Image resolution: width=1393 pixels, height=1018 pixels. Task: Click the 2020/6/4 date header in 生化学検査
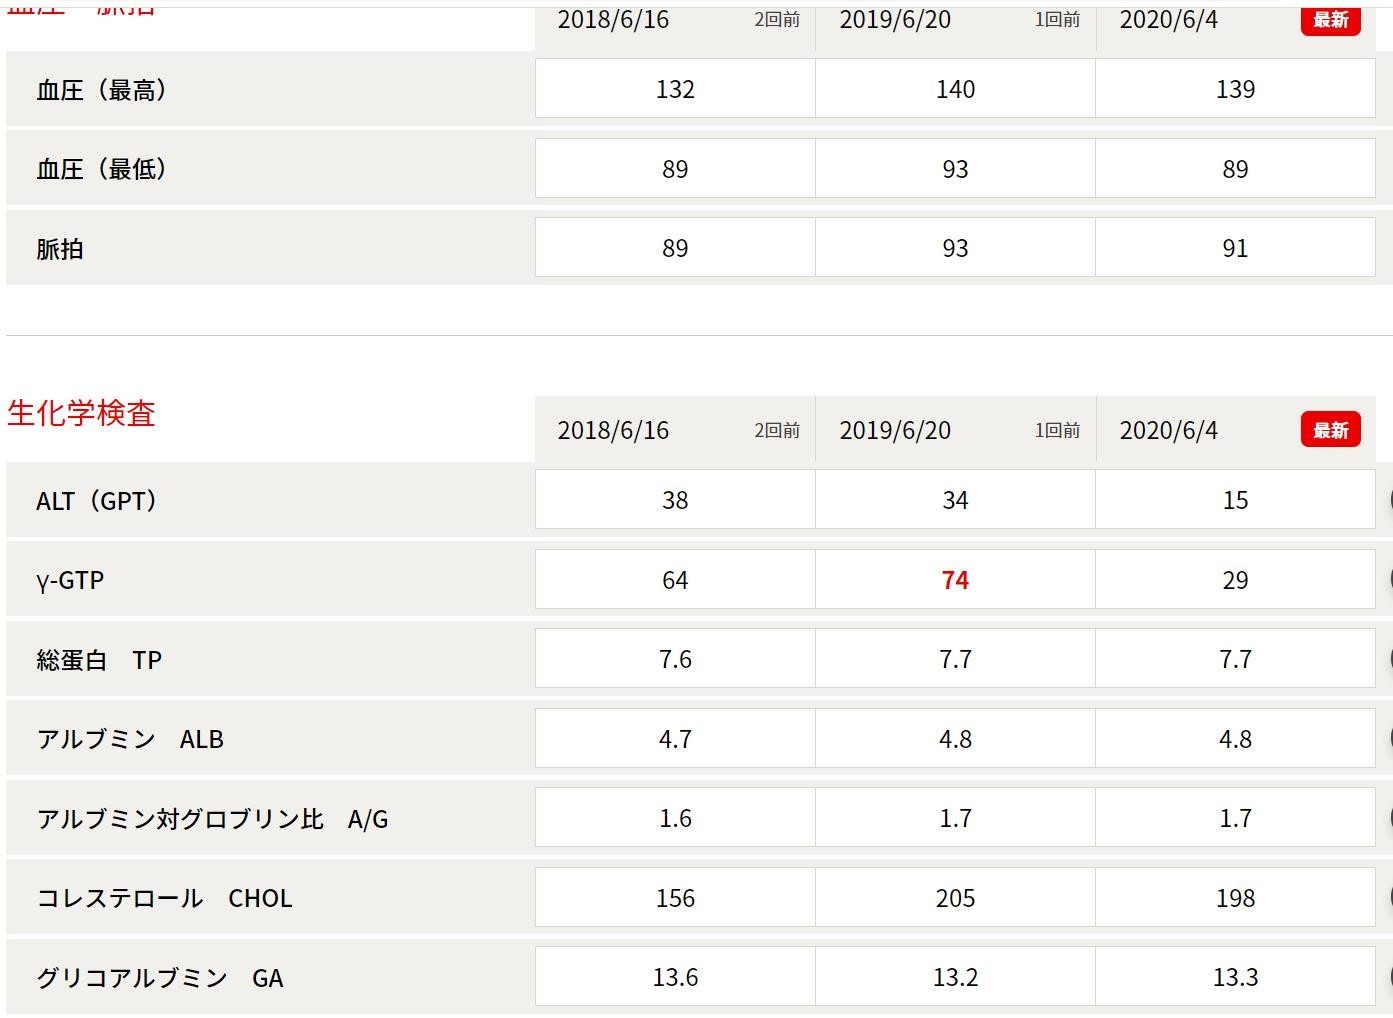1168,430
